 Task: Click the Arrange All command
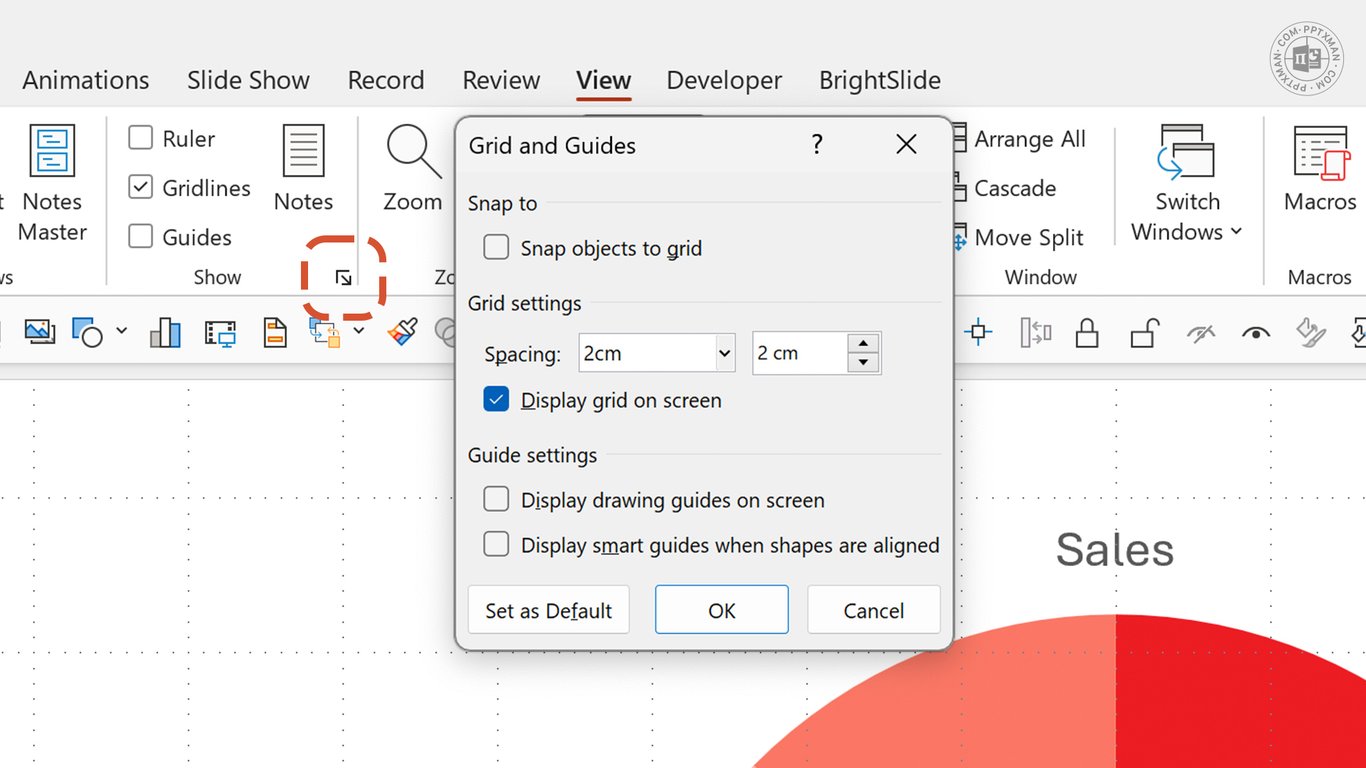tap(1020, 139)
